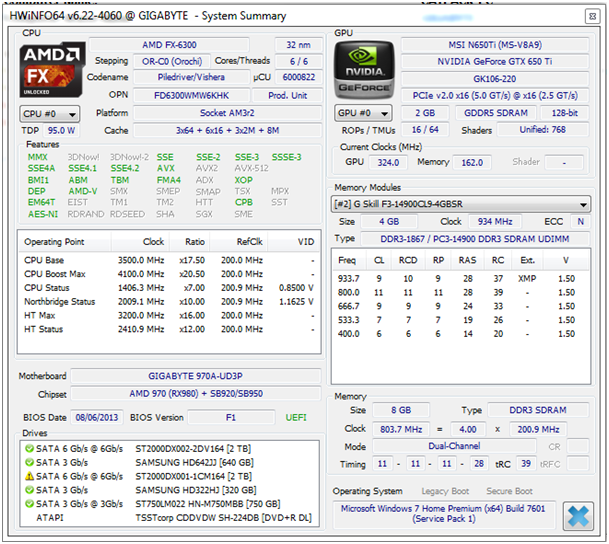Click the DDR3-1867 / PC3-14900 type field
Viewport: 609px width, 544px height.
tap(475, 239)
